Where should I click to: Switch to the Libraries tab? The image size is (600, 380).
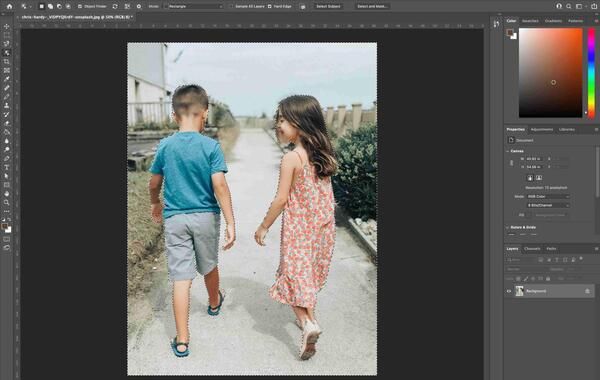(567, 130)
